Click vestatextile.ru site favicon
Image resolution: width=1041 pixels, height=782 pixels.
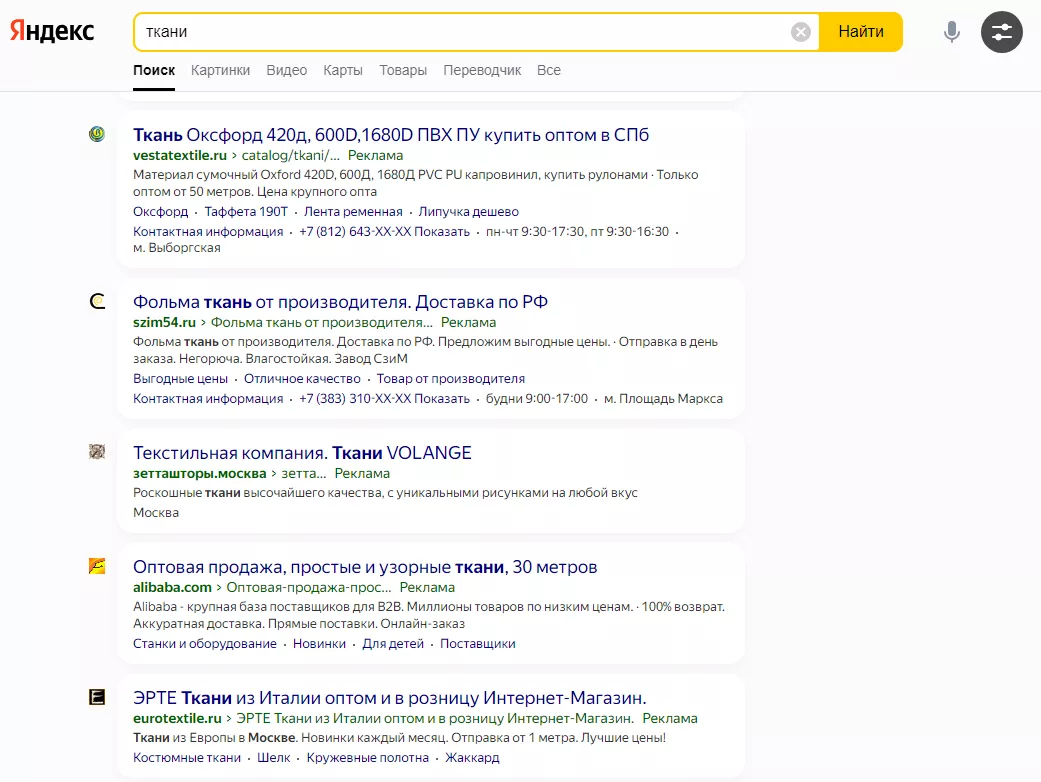point(97,134)
